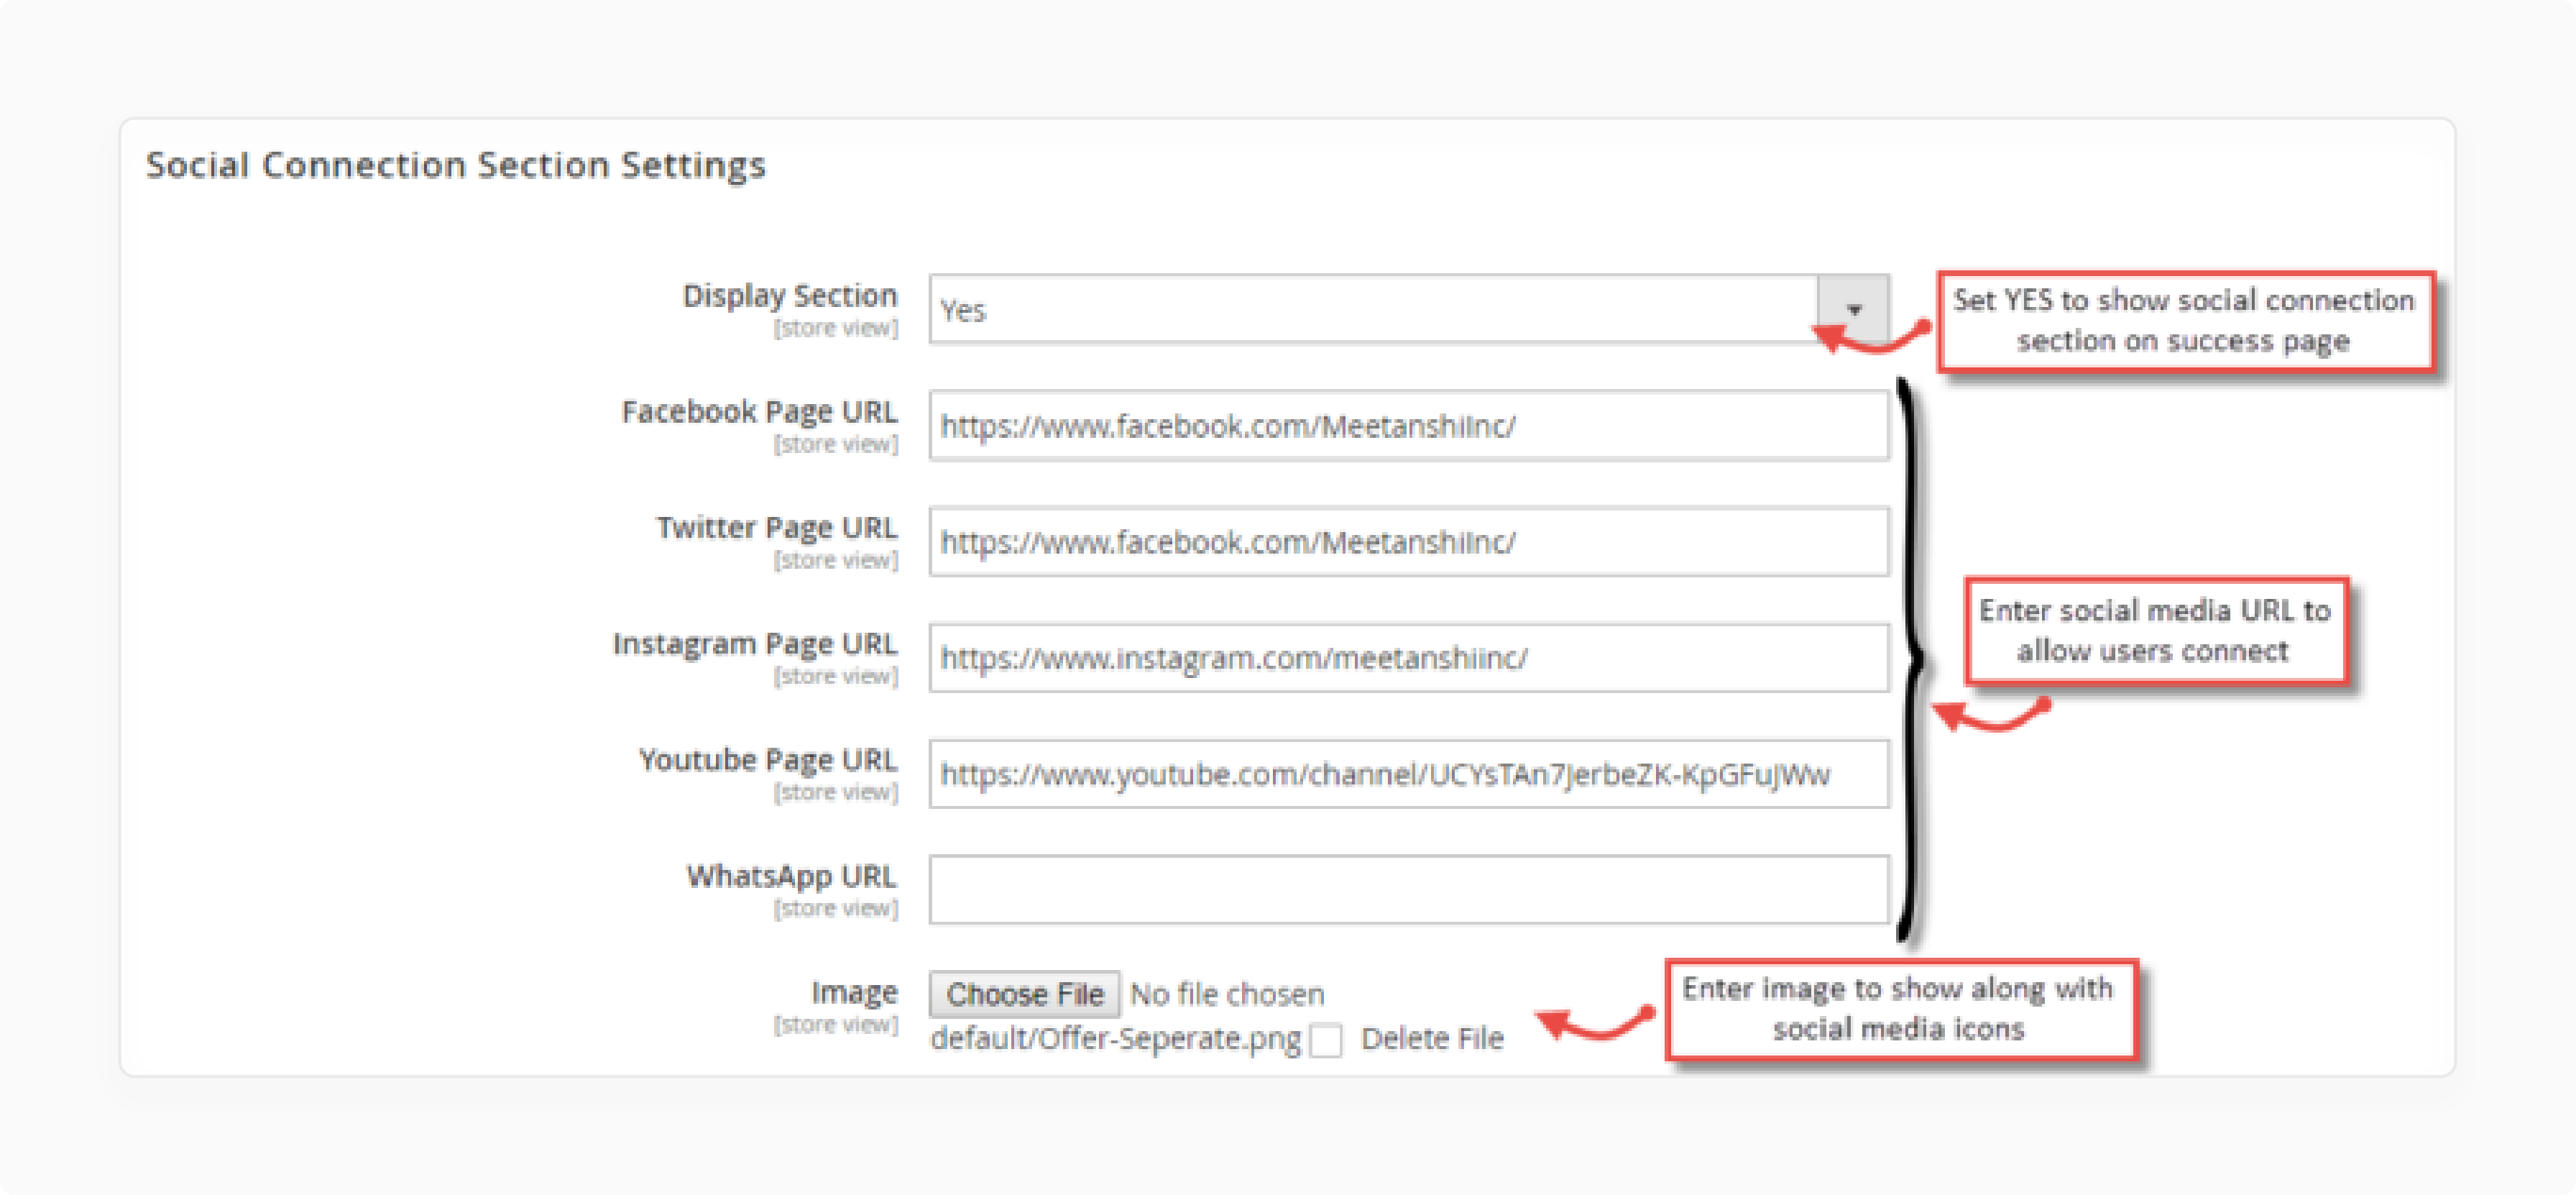Click the empty WhatsApp URL field
Viewport: 2576px width, 1195px height.
point(1408,890)
